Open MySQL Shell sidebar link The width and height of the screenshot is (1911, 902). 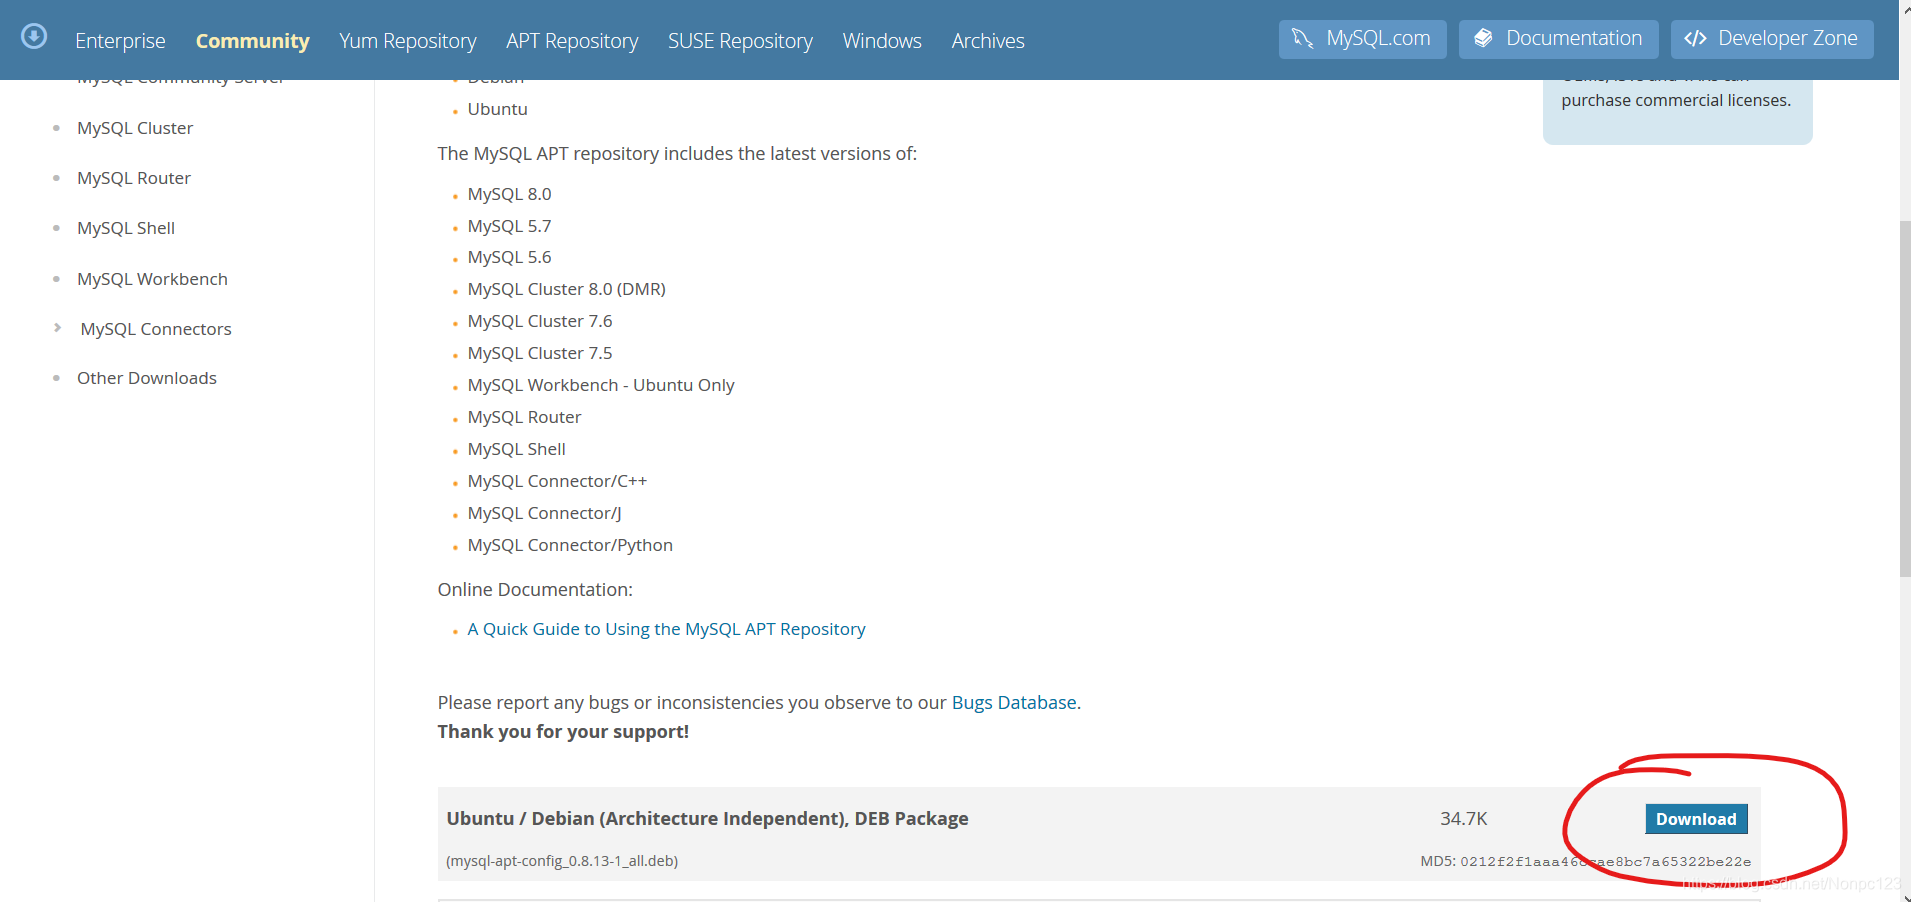[126, 228]
